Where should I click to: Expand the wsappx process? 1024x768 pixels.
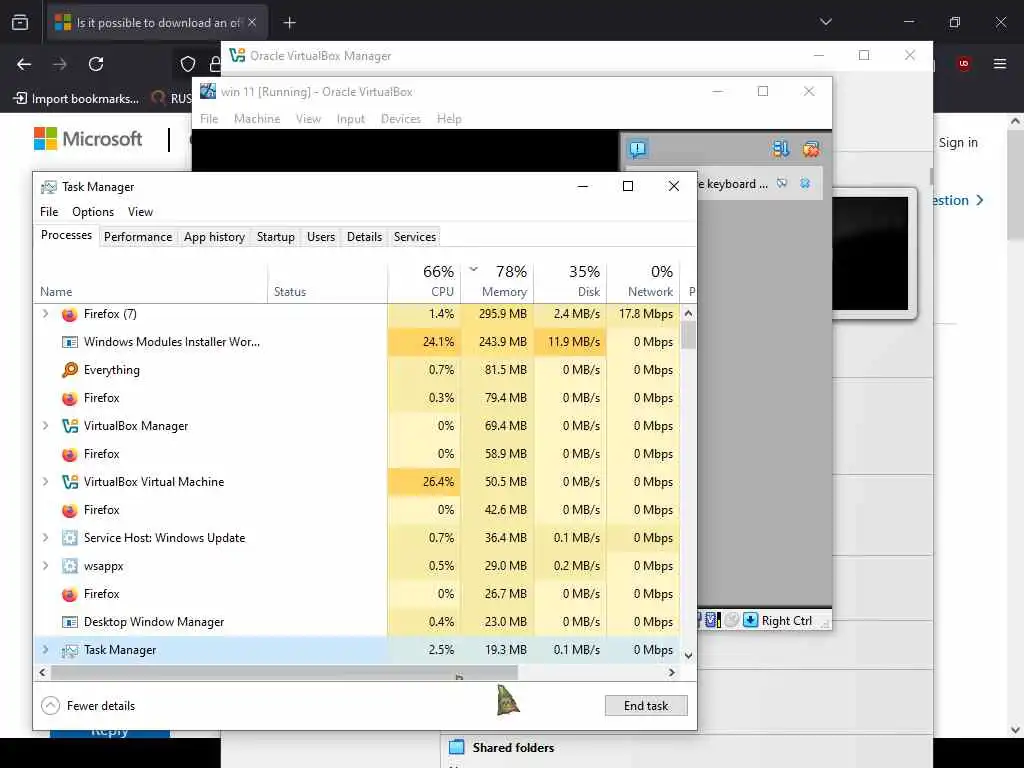pyautogui.click(x=45, y=566)
